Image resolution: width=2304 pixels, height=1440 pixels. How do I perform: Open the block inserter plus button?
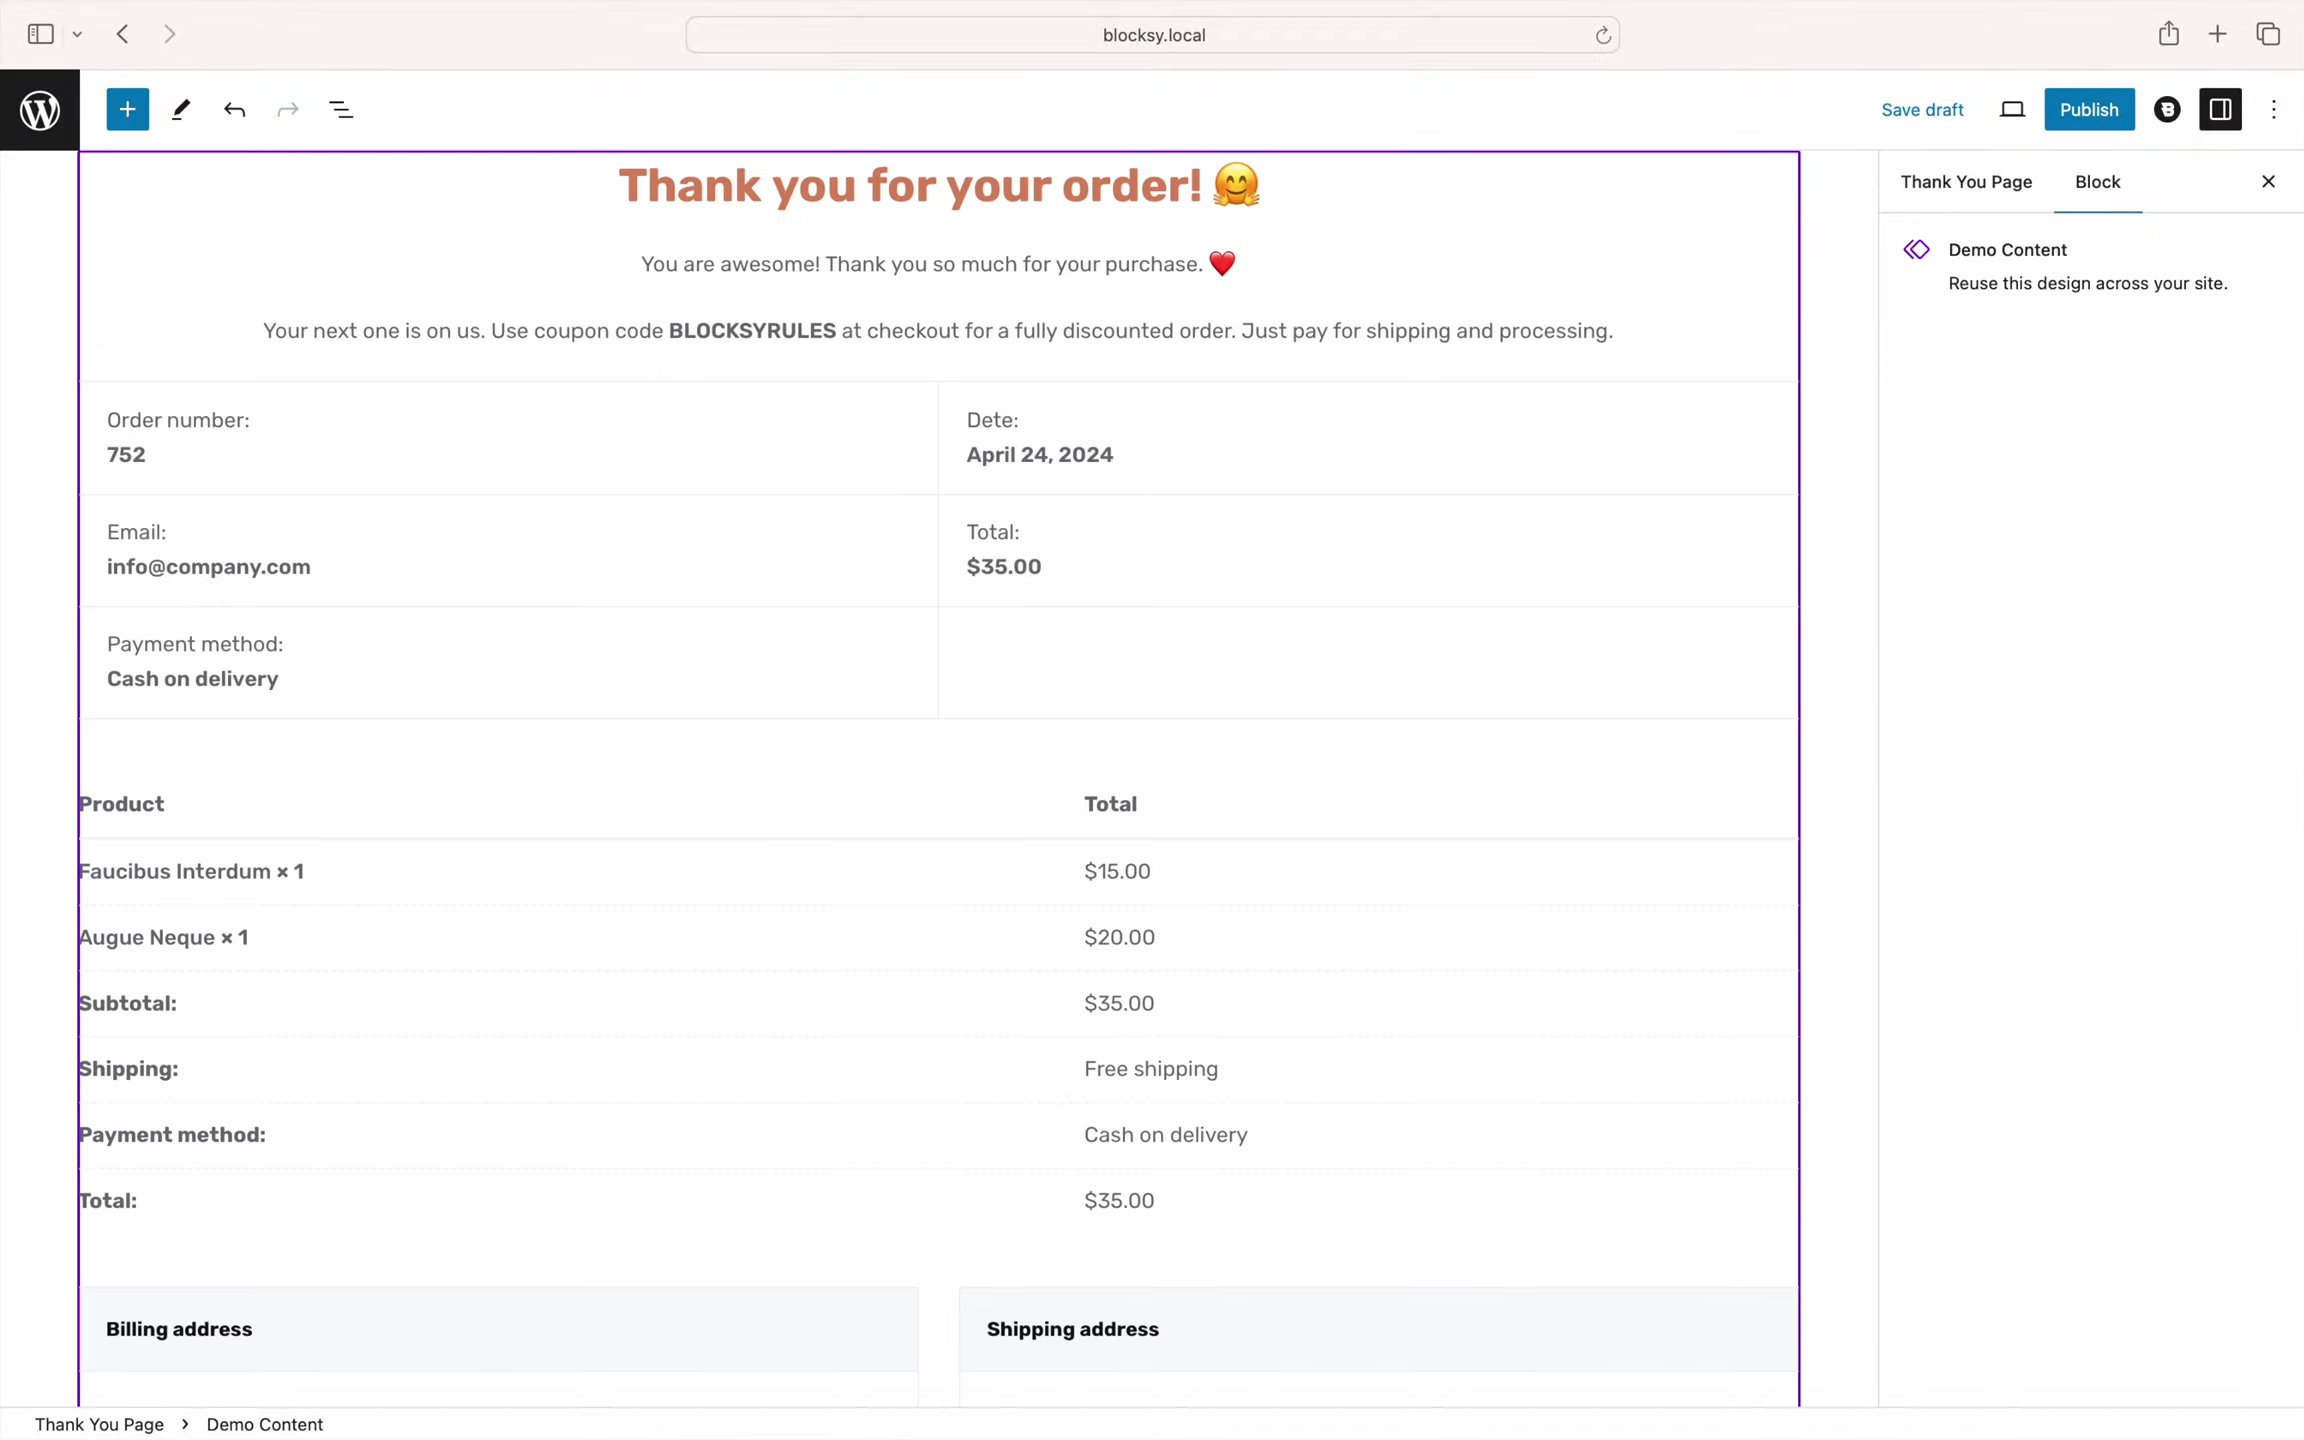coord(128,110)
